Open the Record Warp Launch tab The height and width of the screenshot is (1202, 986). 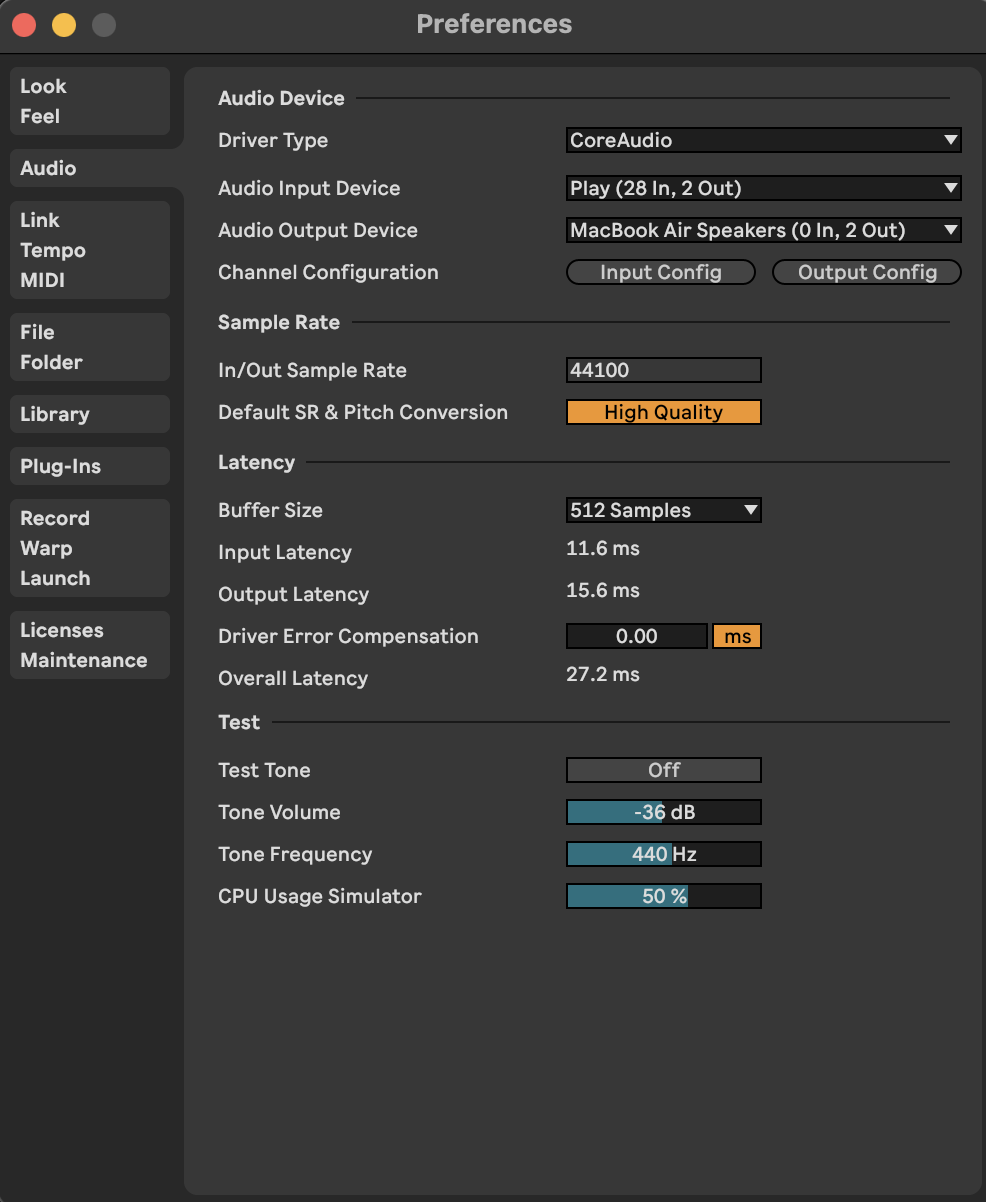click(x=90, y=548)
